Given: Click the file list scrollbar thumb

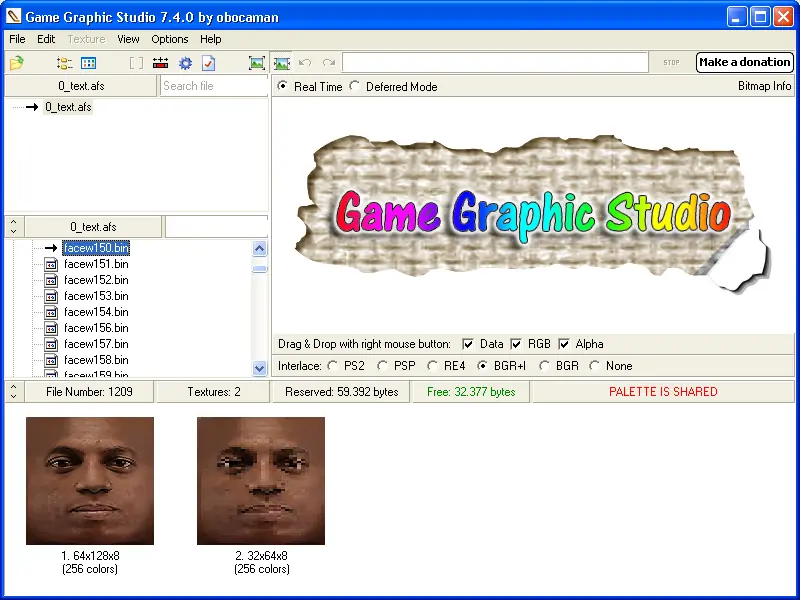Looking at the screenshot, I should tap(259, 269).
